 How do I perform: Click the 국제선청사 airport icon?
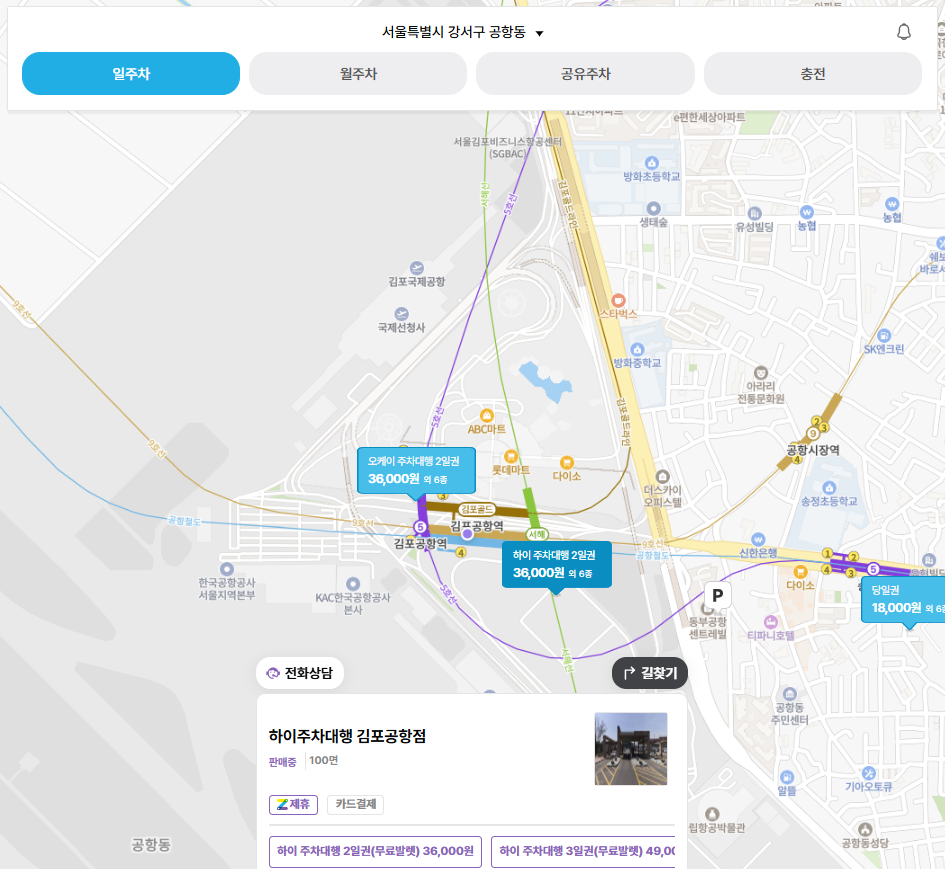pos(401,314)
